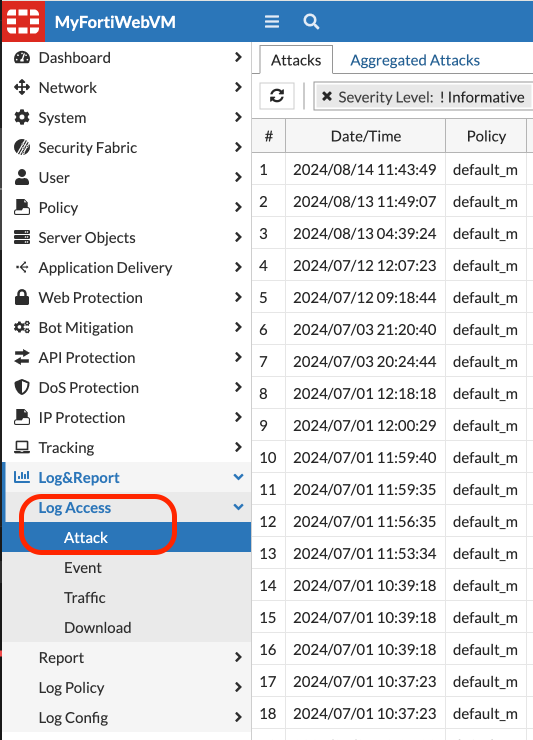Open the Traffic log page
This screenshot has height=740, width=533.
coord(85,597)
